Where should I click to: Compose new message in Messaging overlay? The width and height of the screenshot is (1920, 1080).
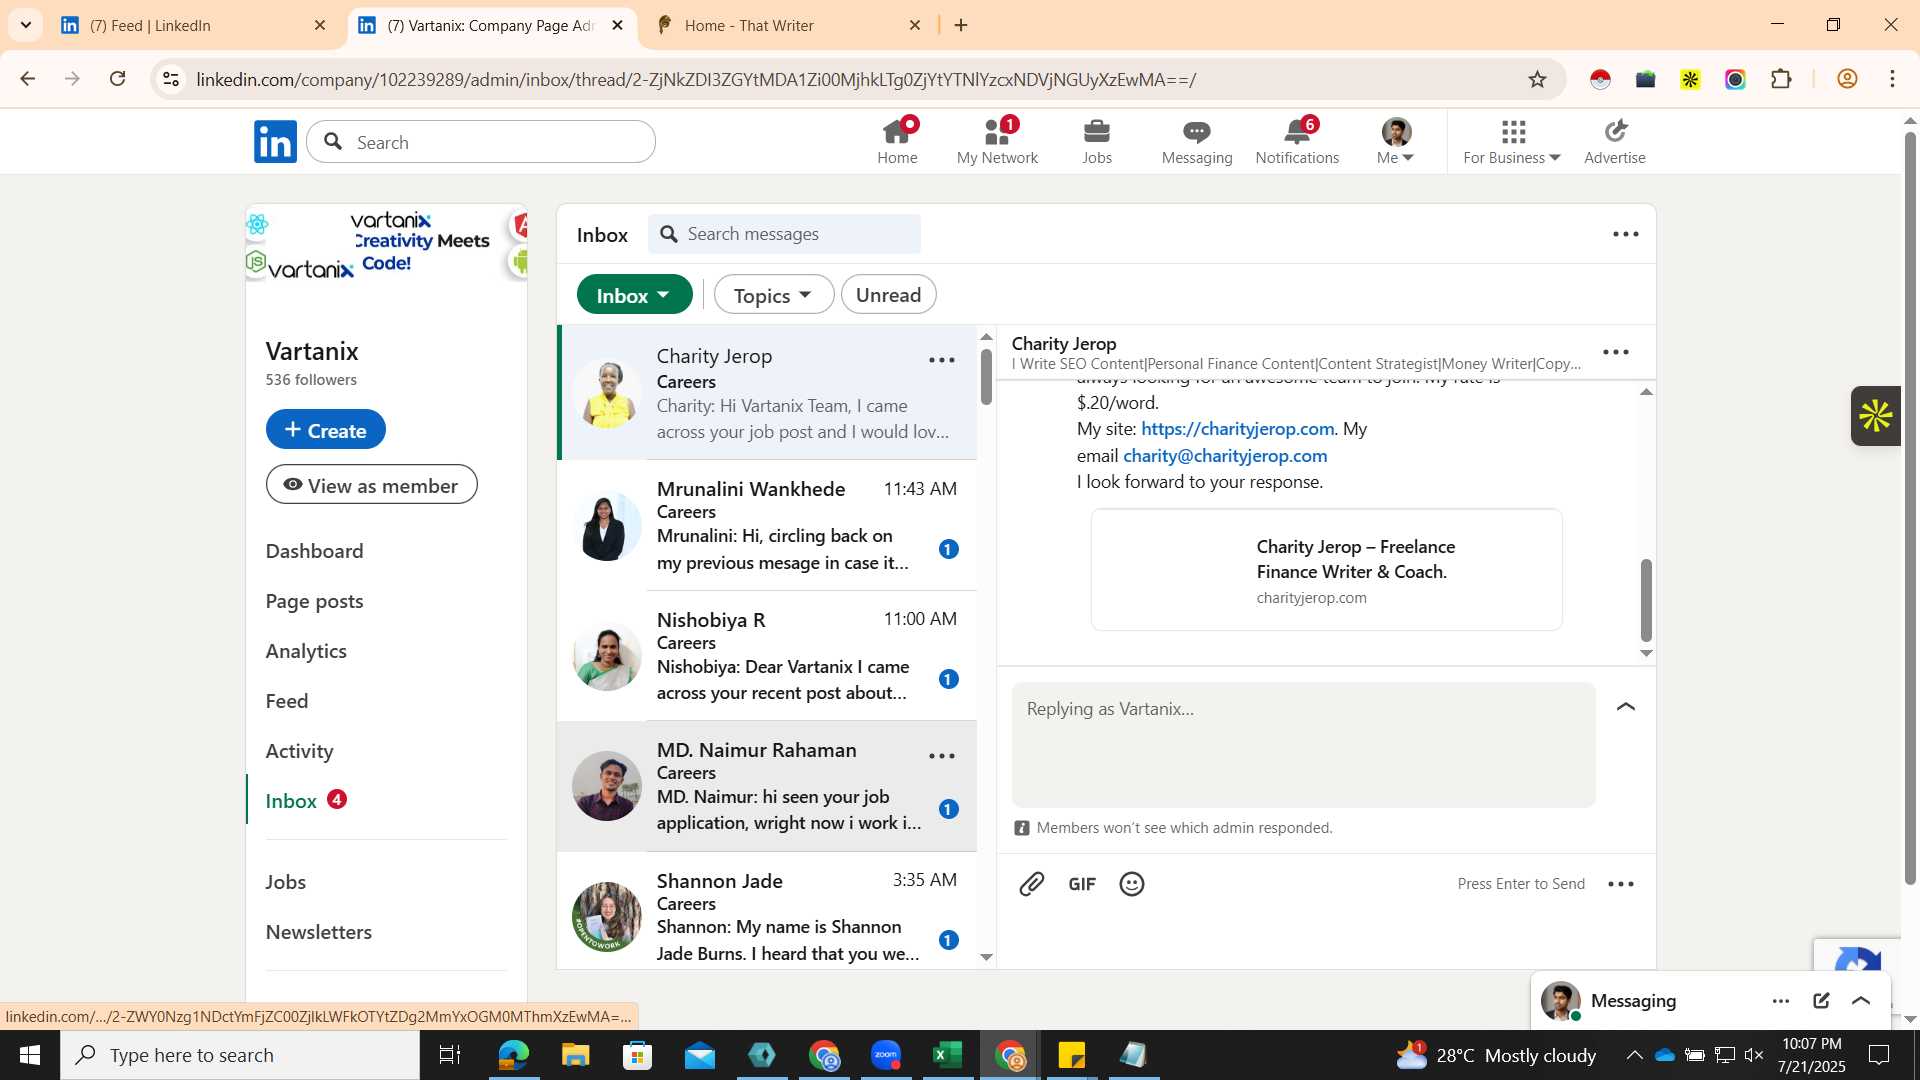(1821, 1001)
